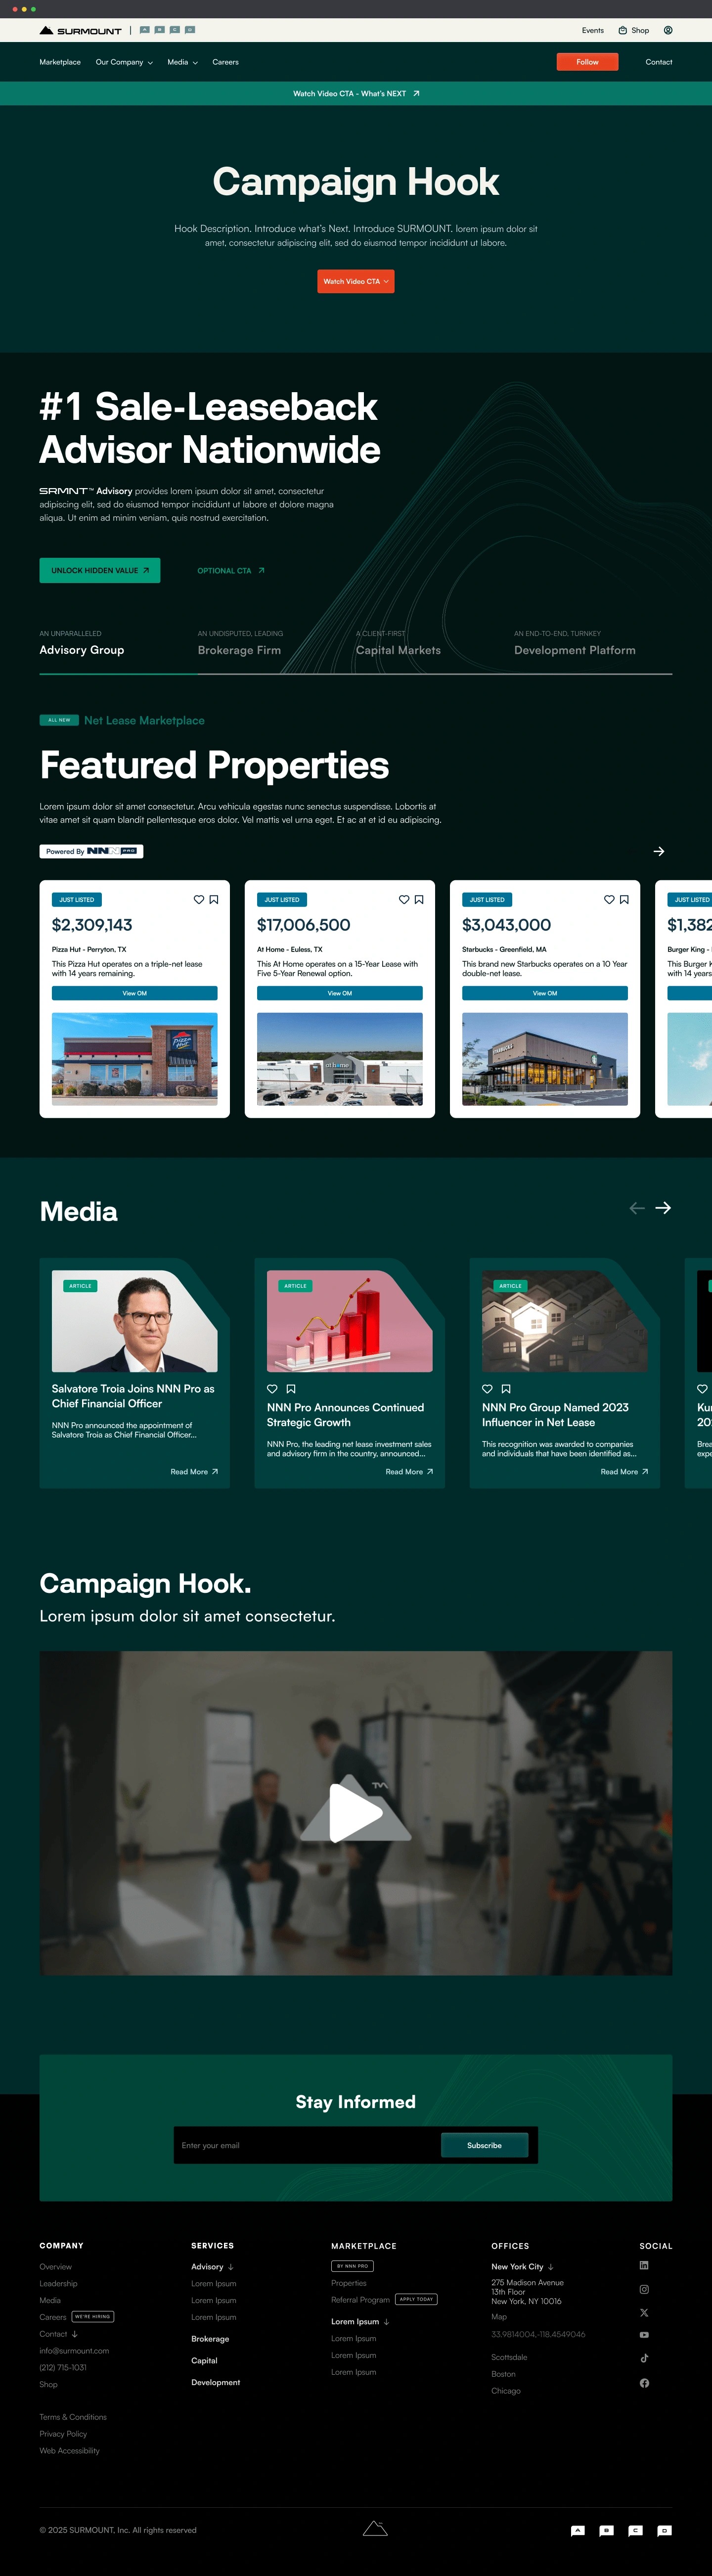Click the footer badge icon labeled B
Screen dimensions: 712x2576
[606, 2530]
